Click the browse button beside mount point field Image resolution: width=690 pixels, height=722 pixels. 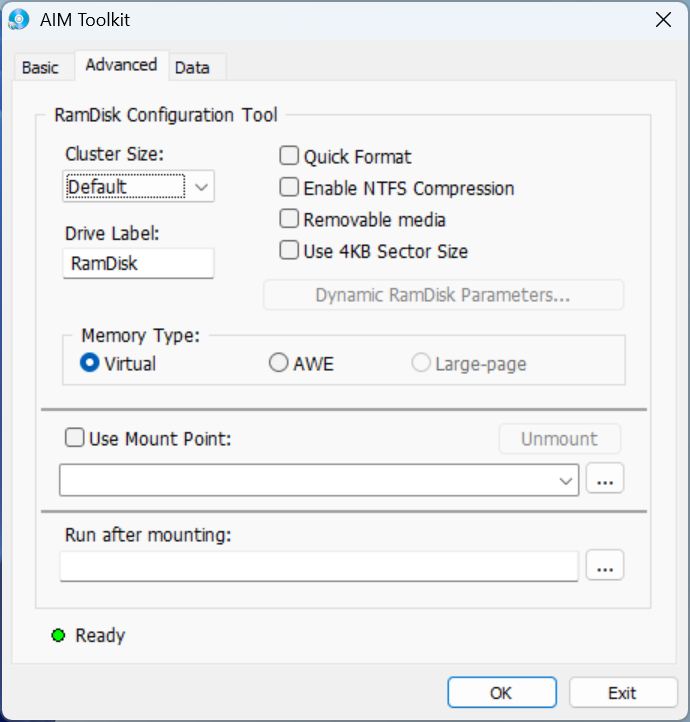[604, 480]
